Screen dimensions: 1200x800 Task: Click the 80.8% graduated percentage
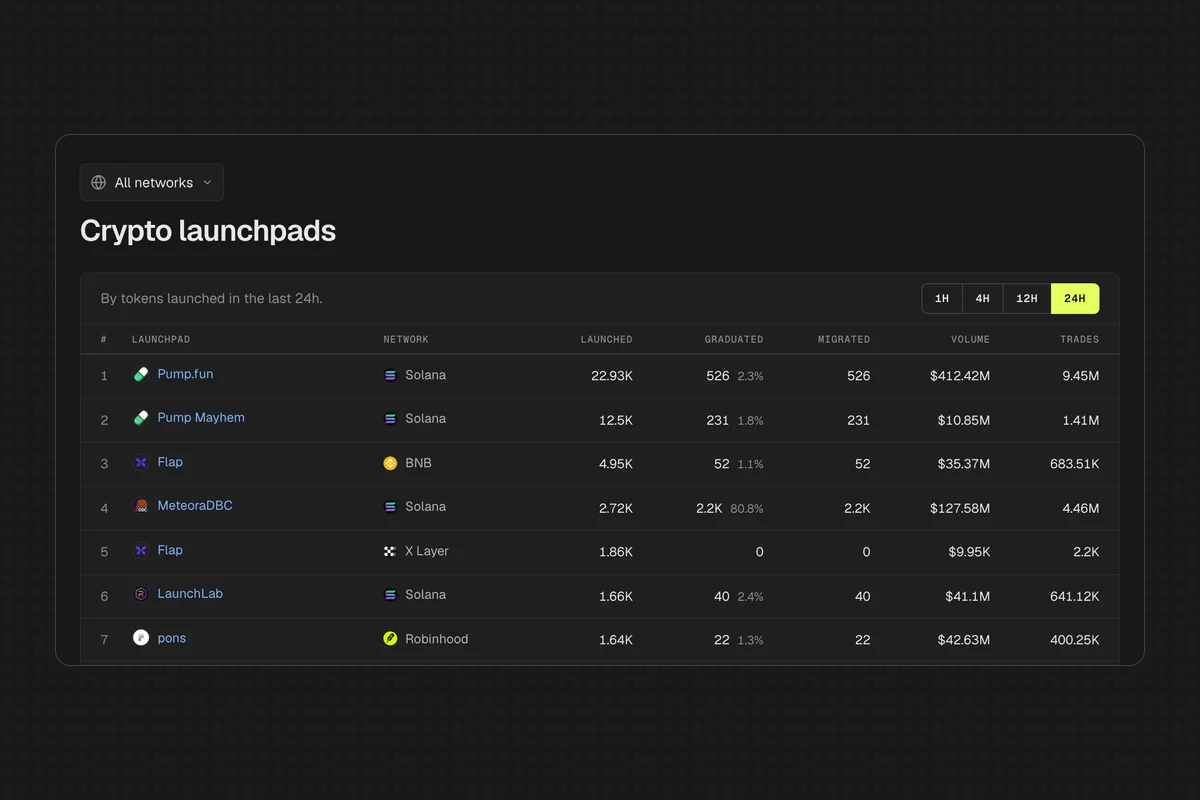747,509
